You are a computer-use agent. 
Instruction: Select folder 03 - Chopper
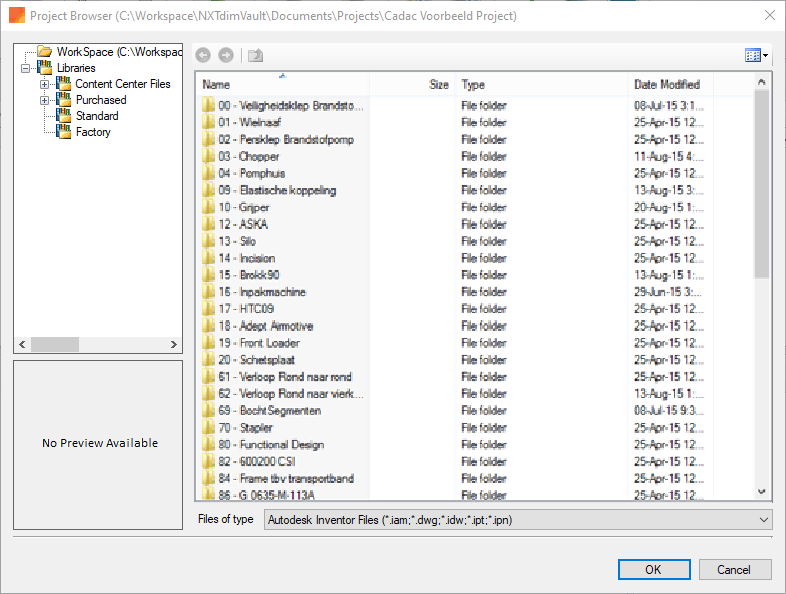pos(241,156)
